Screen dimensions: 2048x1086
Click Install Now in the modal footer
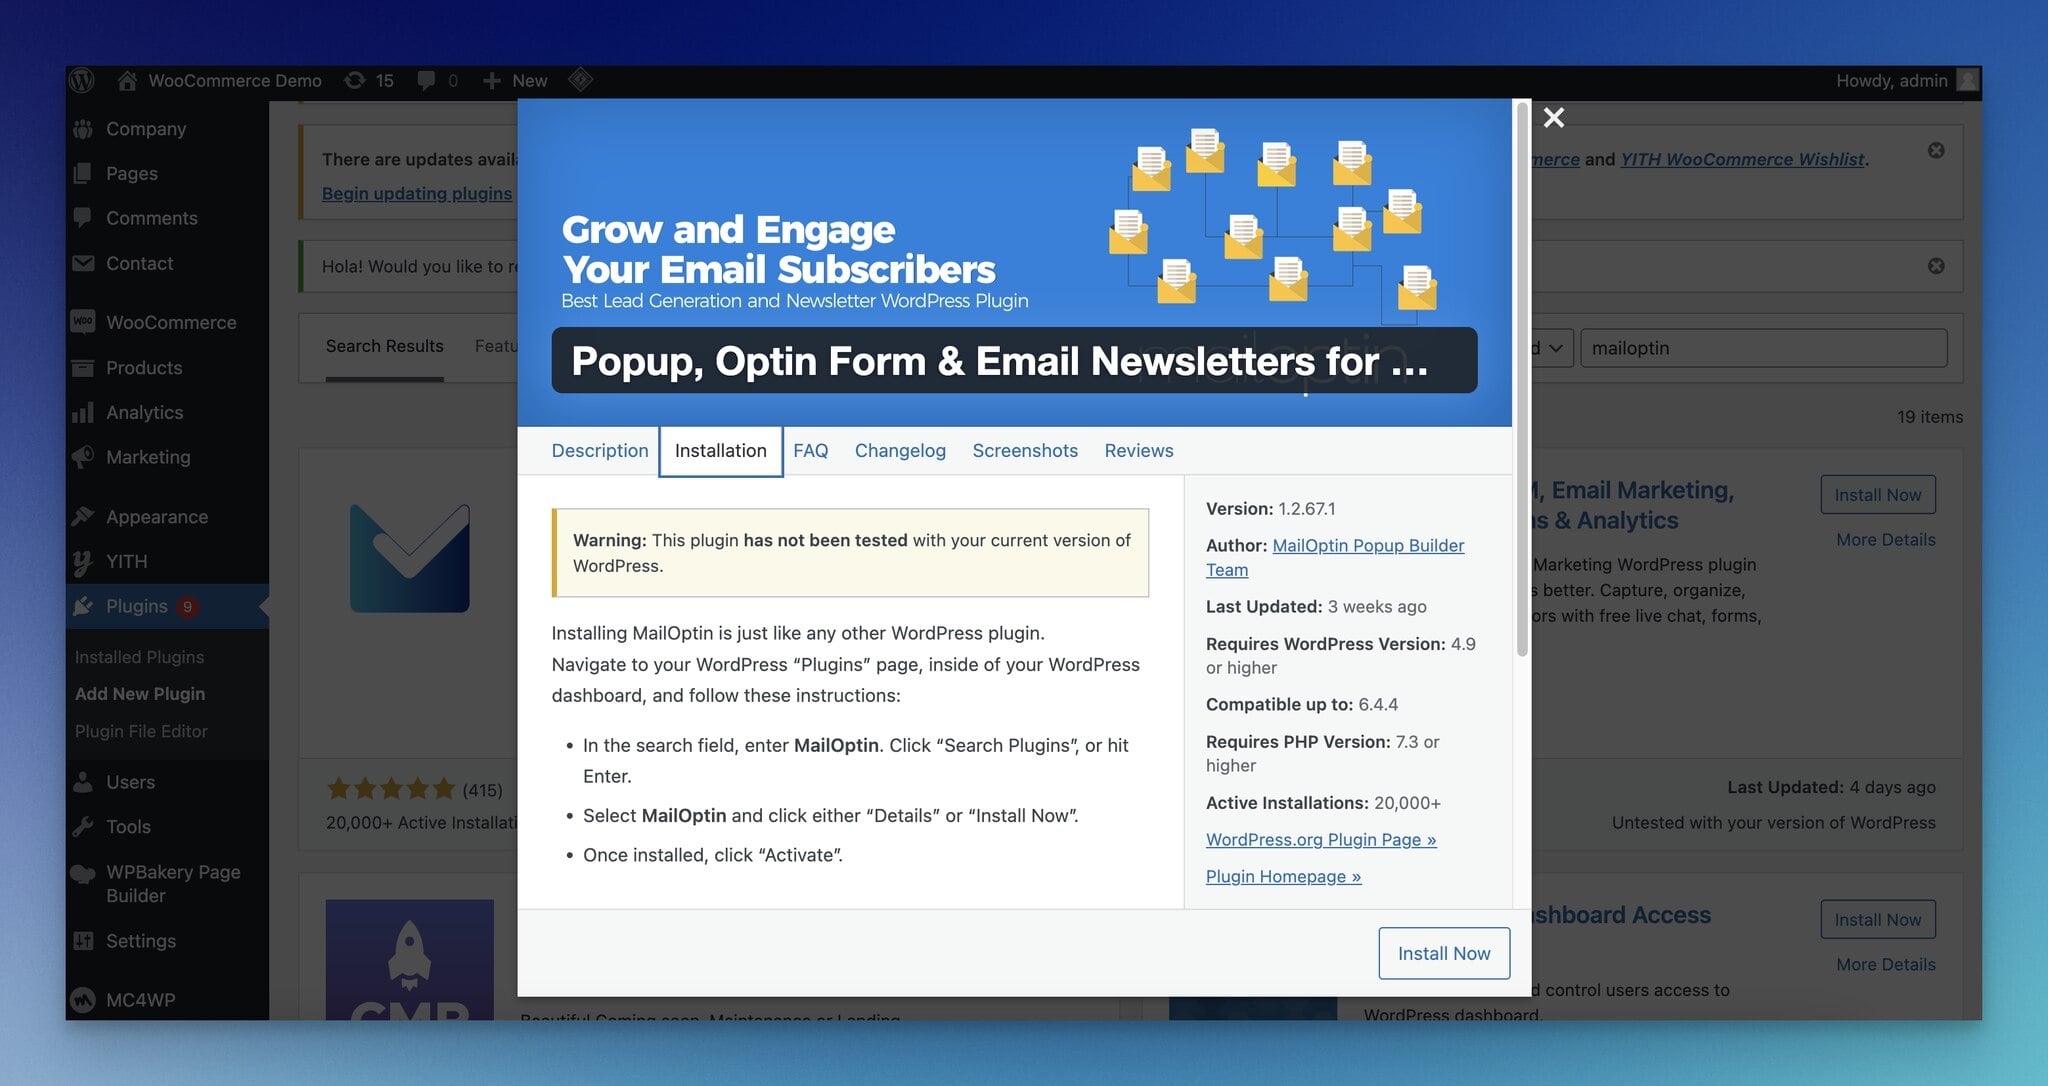click(1444, 953)
